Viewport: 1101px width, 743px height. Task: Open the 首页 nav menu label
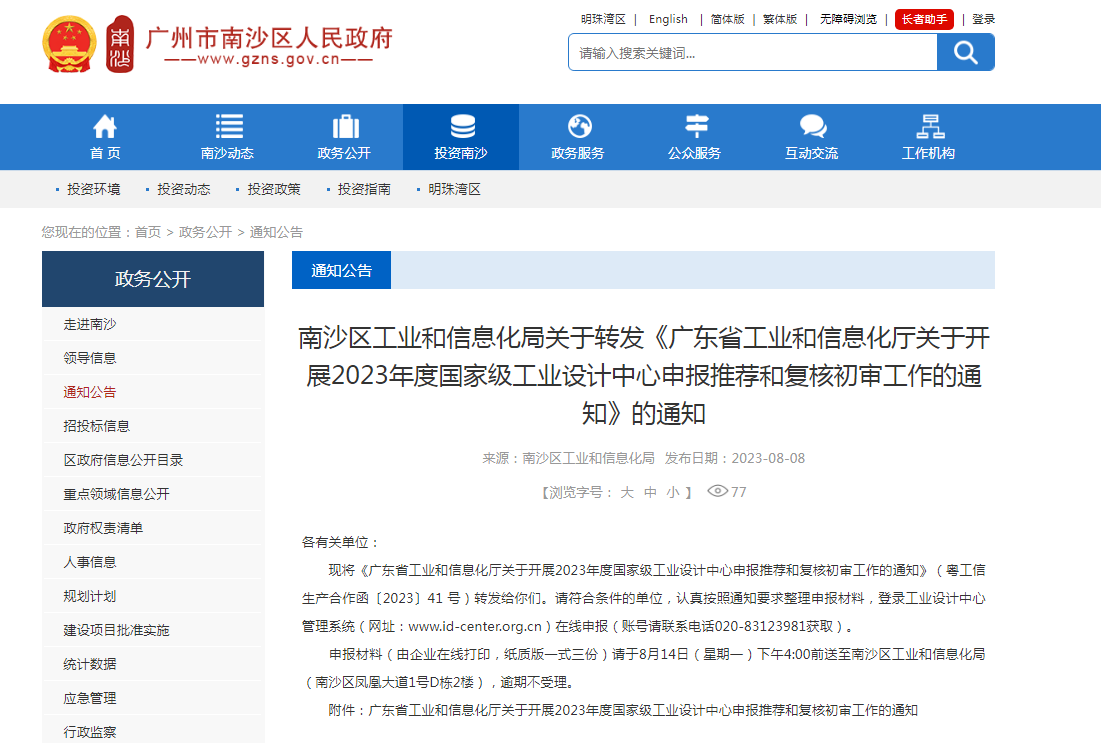click(x=105, y=153)
